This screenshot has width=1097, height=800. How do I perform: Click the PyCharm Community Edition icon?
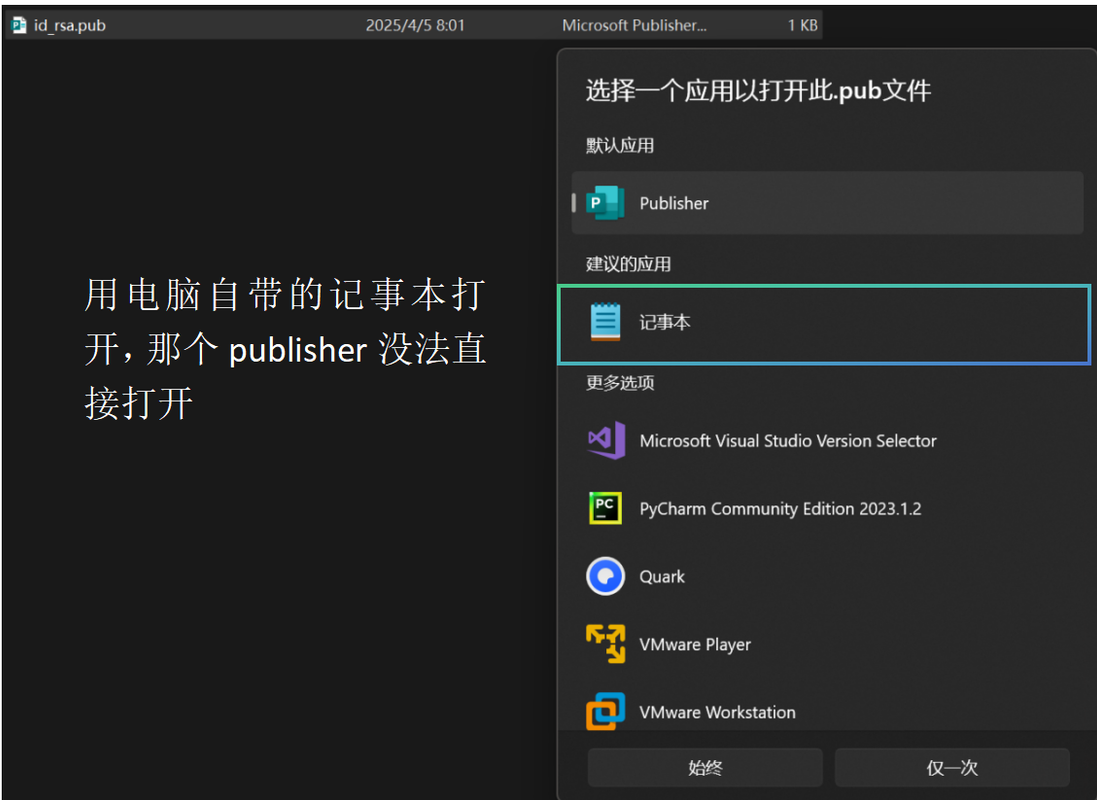click(x=605, y=508)
